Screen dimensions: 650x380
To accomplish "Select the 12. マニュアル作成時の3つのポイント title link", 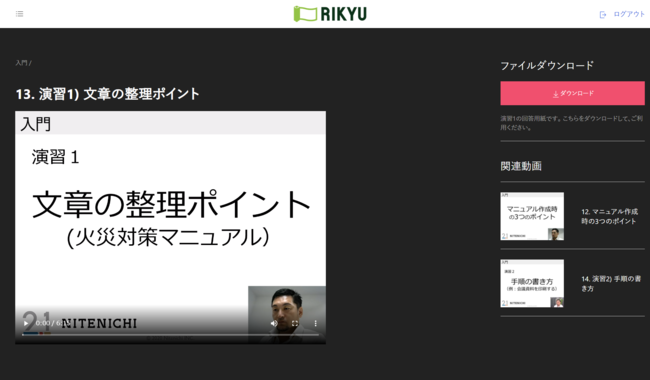I will pyautogui.click(x=609, y=216).
